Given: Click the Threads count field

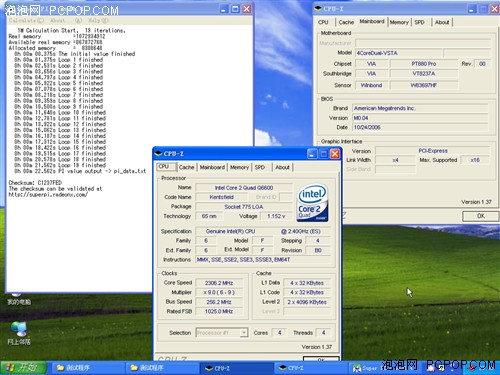Looking at the screenshot, I should [323, 333].
